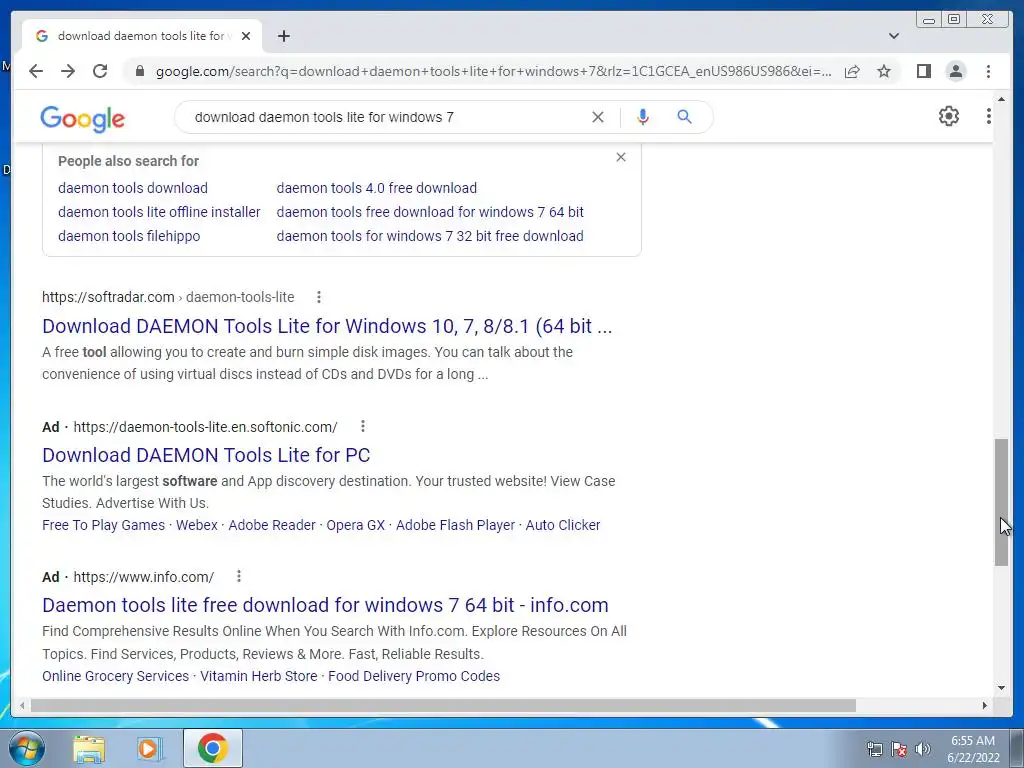Click the browser address bar URL
The height and width of the screenshot is (768, 1024).
[x=493, y=71]
